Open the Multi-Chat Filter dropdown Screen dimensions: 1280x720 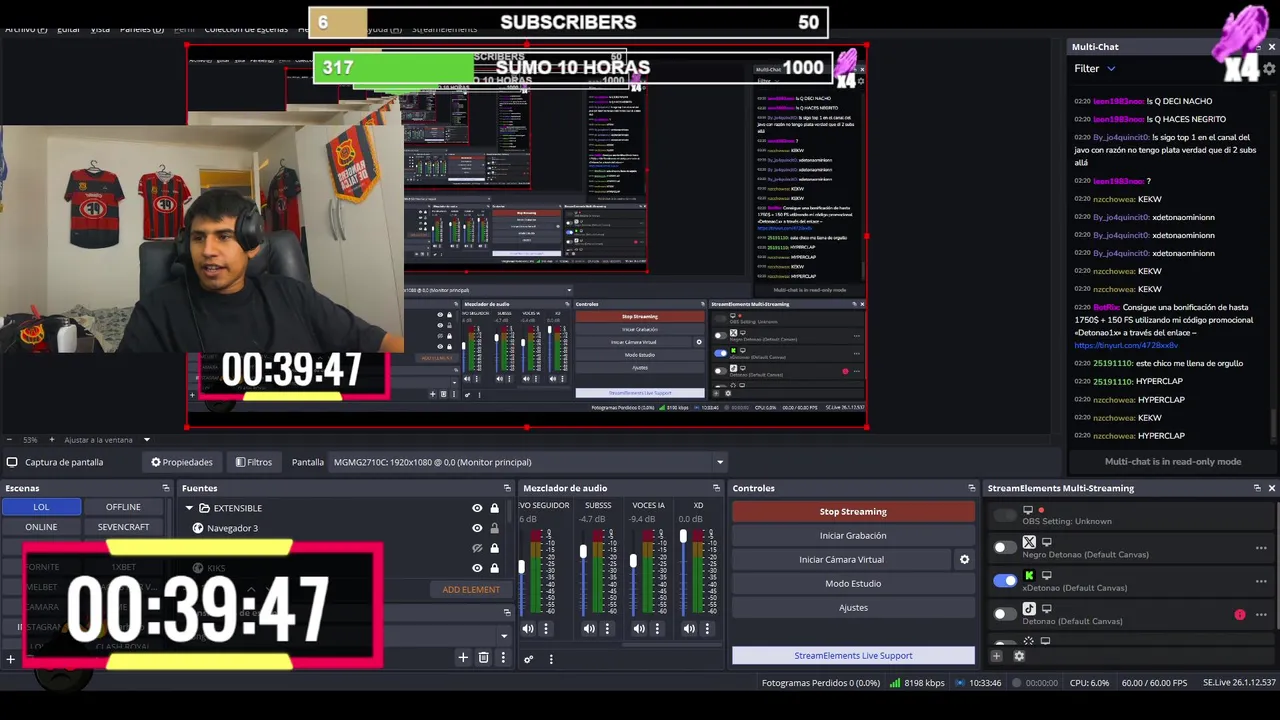(1095, 68)
